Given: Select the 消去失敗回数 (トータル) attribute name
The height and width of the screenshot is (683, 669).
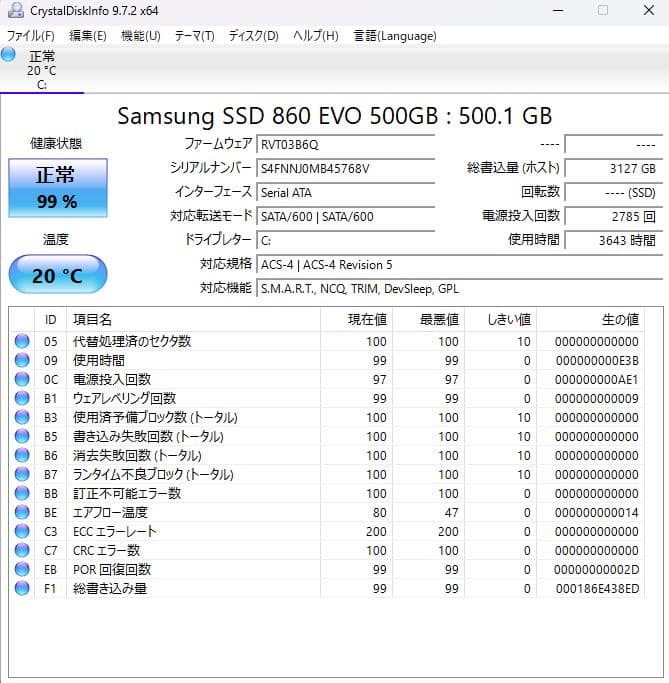Looking at the screenshot, I should click(x=137, y=455).
